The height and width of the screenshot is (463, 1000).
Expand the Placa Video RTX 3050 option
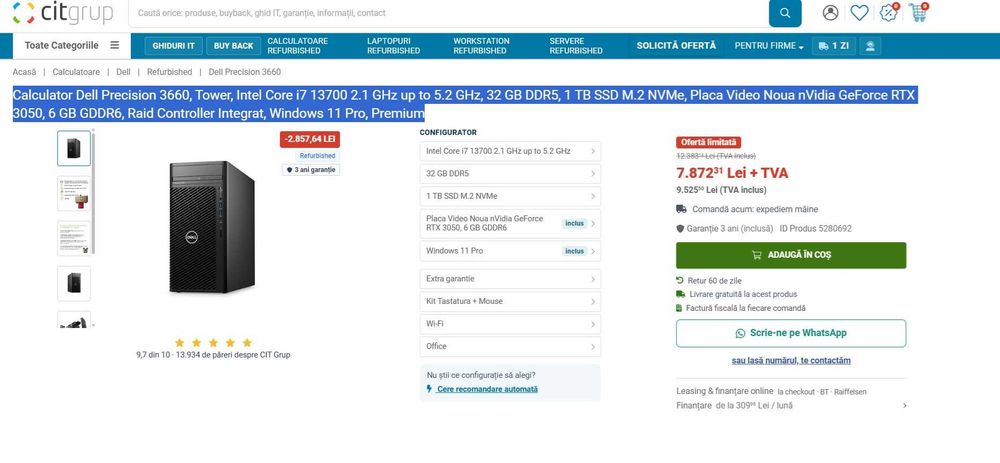click(x=510, y=223)
